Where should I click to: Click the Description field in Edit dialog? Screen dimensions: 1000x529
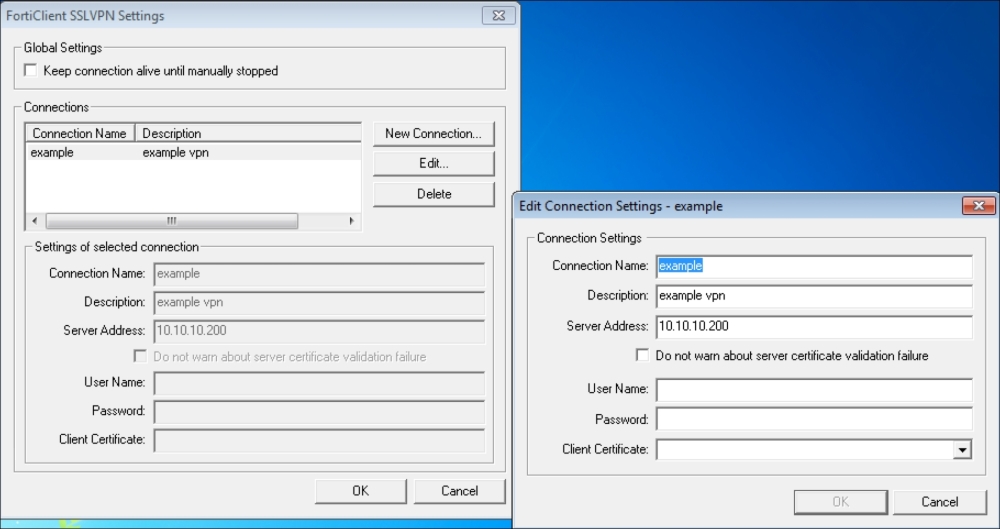[814, 296]
